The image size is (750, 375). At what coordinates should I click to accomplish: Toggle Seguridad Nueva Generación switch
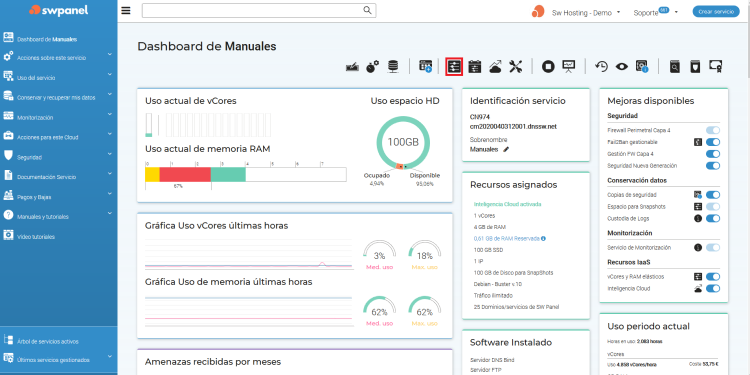[x=713, y=165]
